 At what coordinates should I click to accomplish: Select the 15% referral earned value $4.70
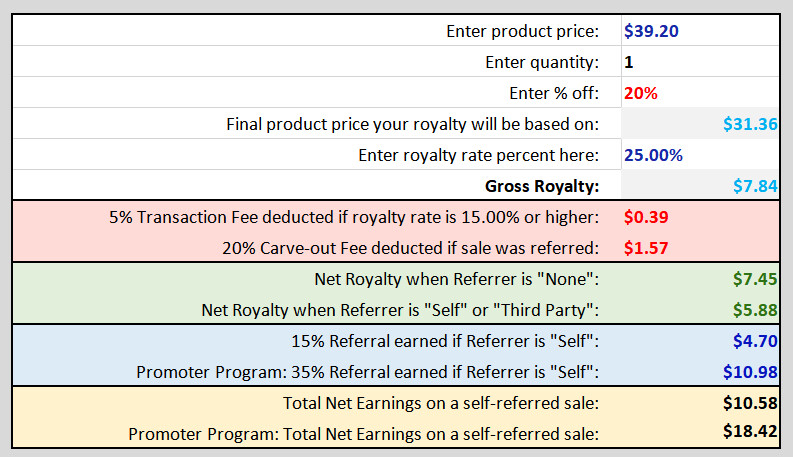755,341
